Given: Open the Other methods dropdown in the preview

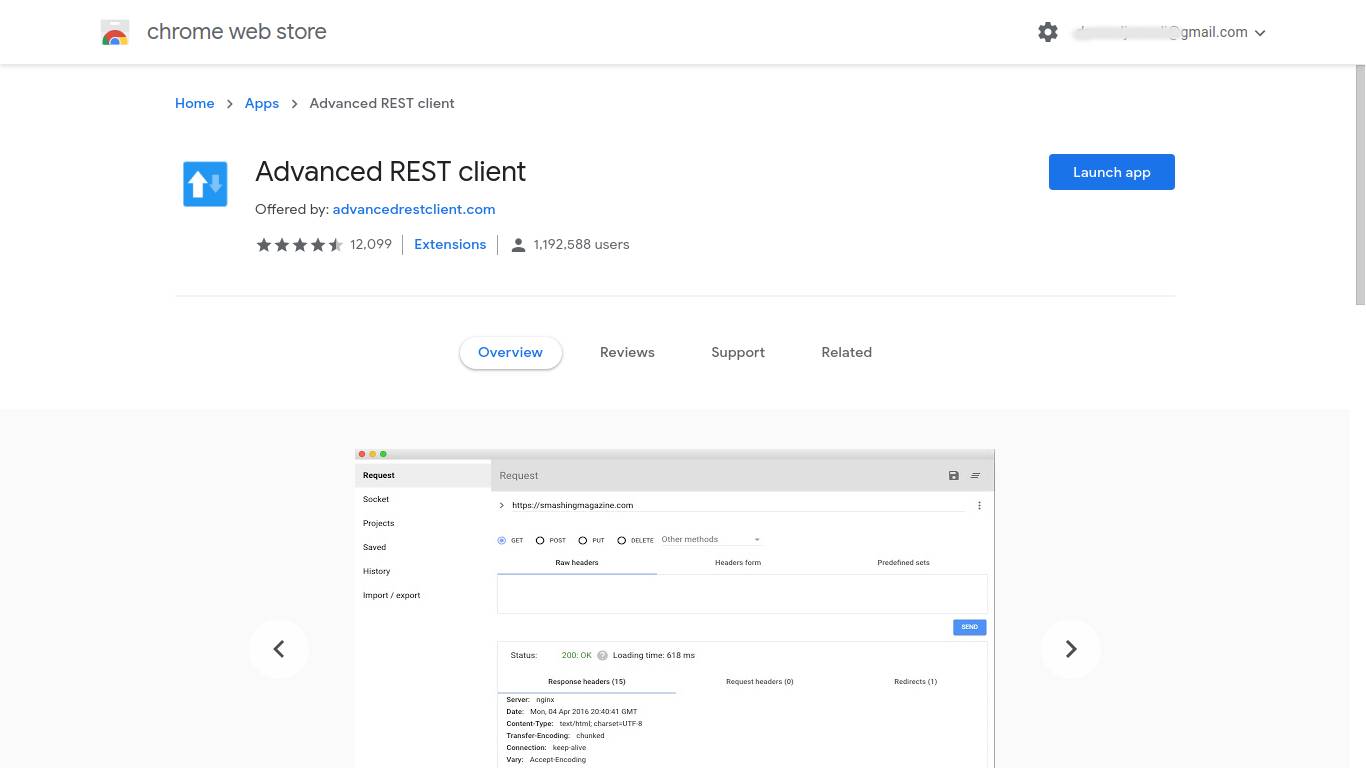Looking at the screenshot, I should (711, 540).
